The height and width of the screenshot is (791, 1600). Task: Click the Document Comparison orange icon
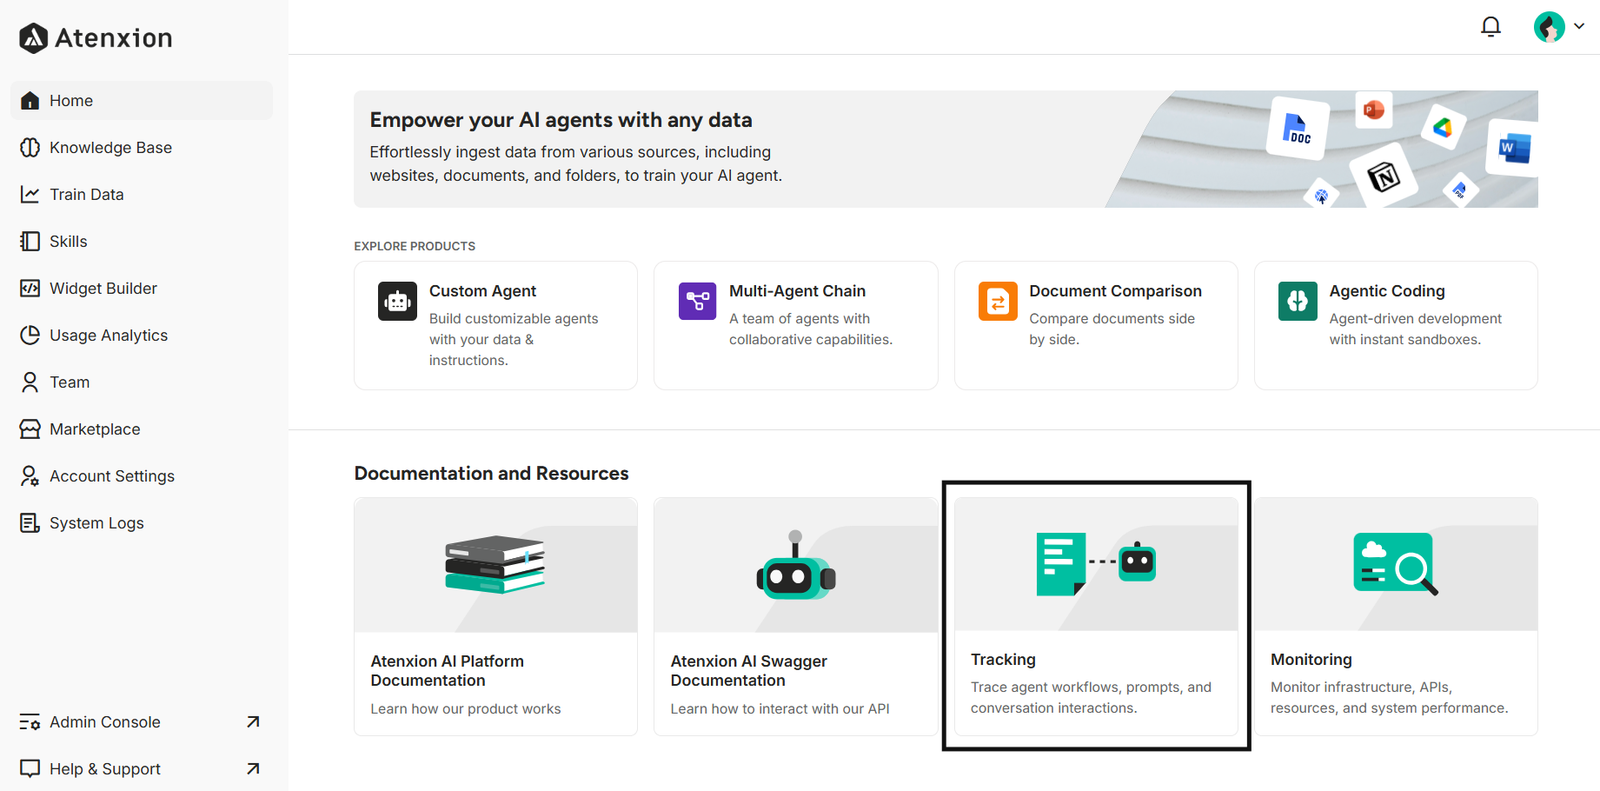coord(997,301)
